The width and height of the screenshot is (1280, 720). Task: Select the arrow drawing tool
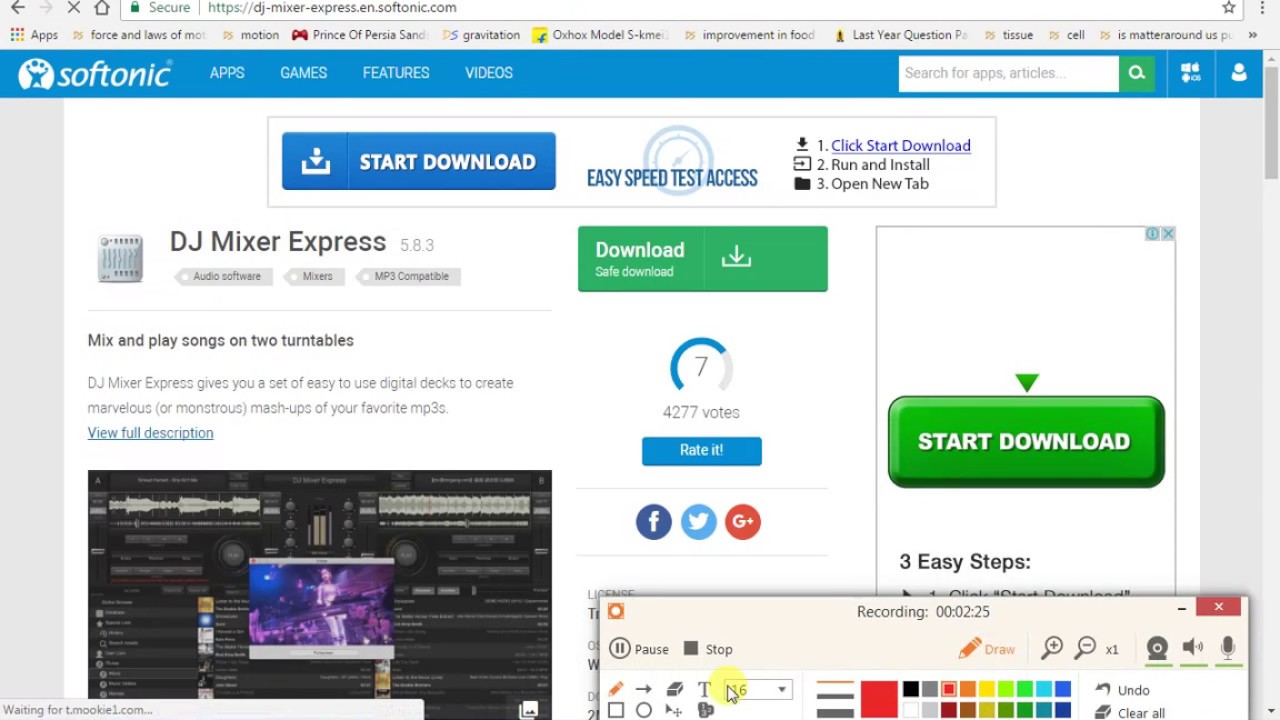point(644,689)
